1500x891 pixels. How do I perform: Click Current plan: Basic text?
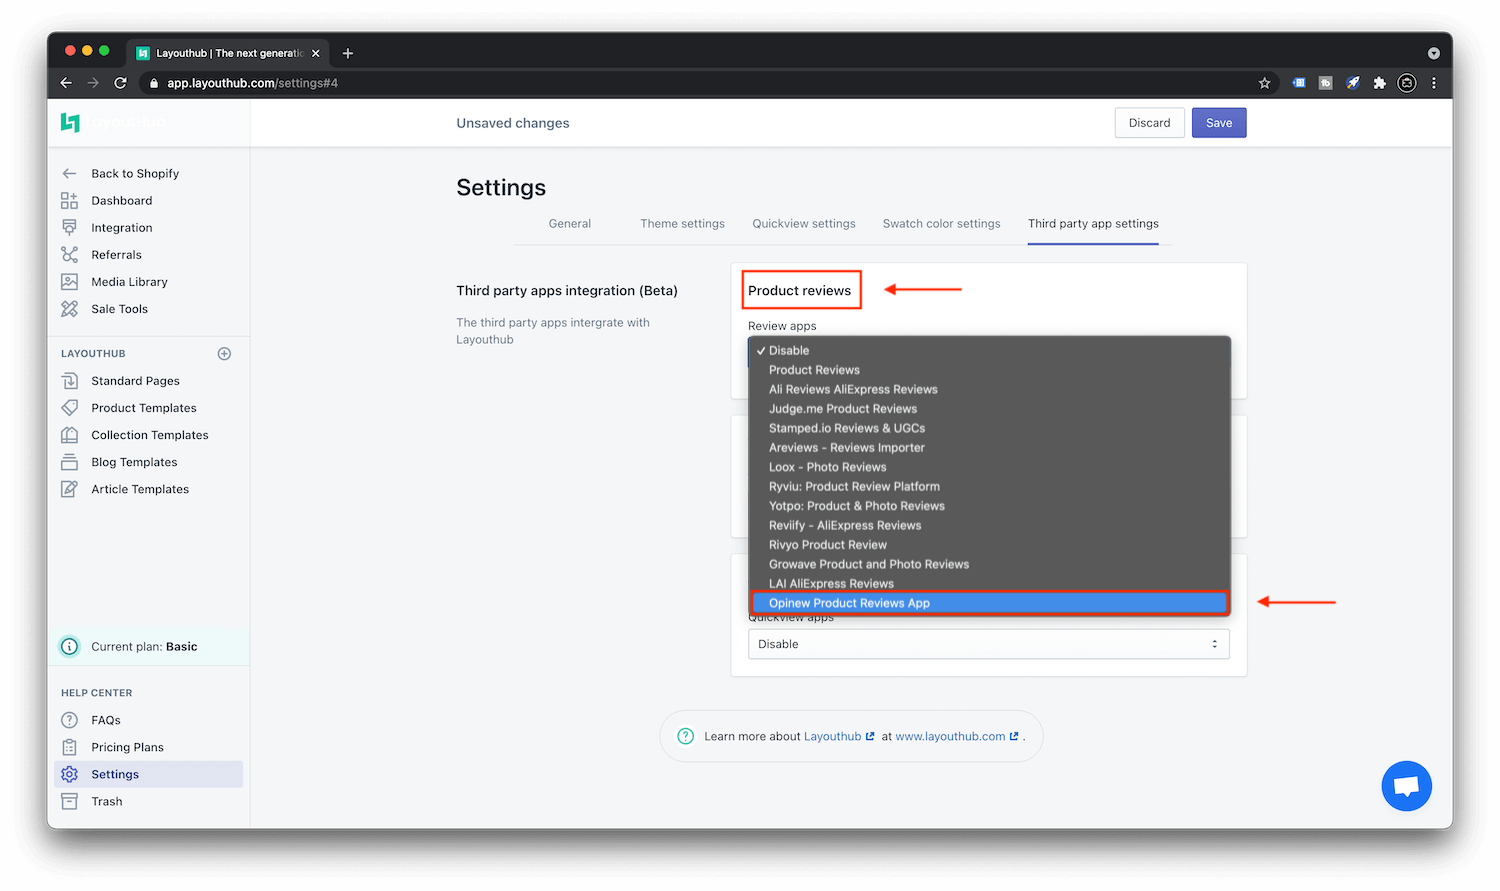point(144,647)
